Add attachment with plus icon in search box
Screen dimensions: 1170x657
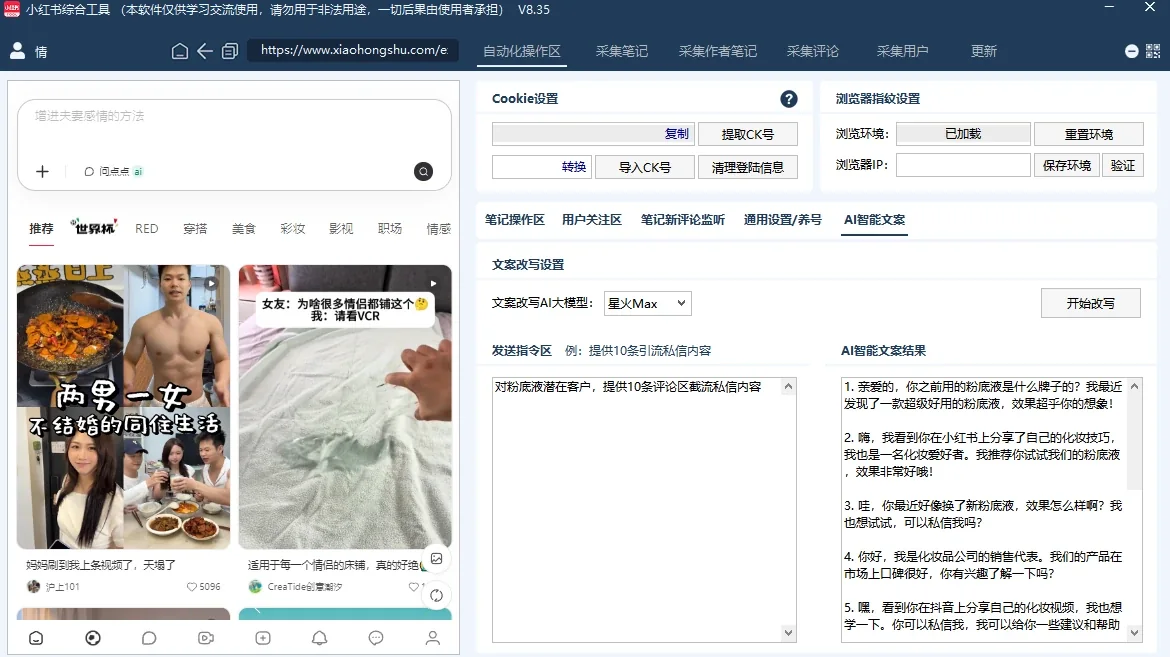43,172
